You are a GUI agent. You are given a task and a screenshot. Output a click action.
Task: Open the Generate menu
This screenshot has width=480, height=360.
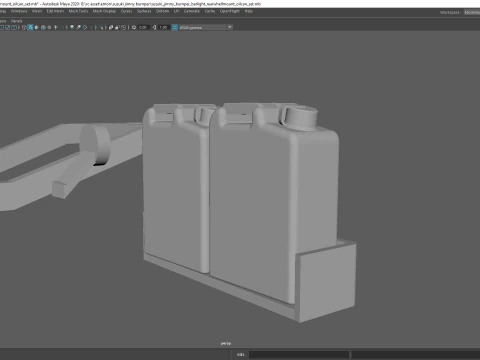point(192,11)
